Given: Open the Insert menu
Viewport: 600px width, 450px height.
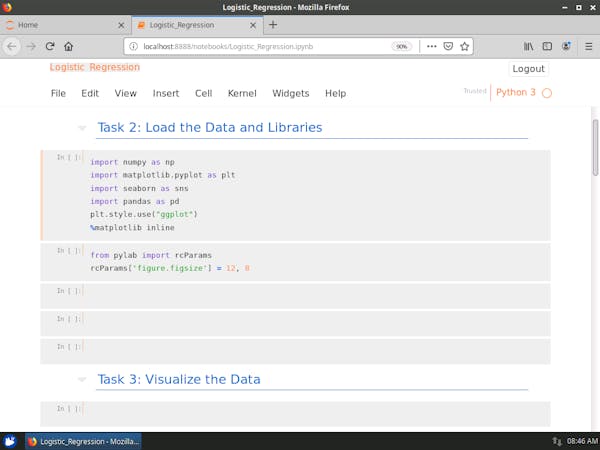Looking at the screenshot, I should [x=166, y=93].
